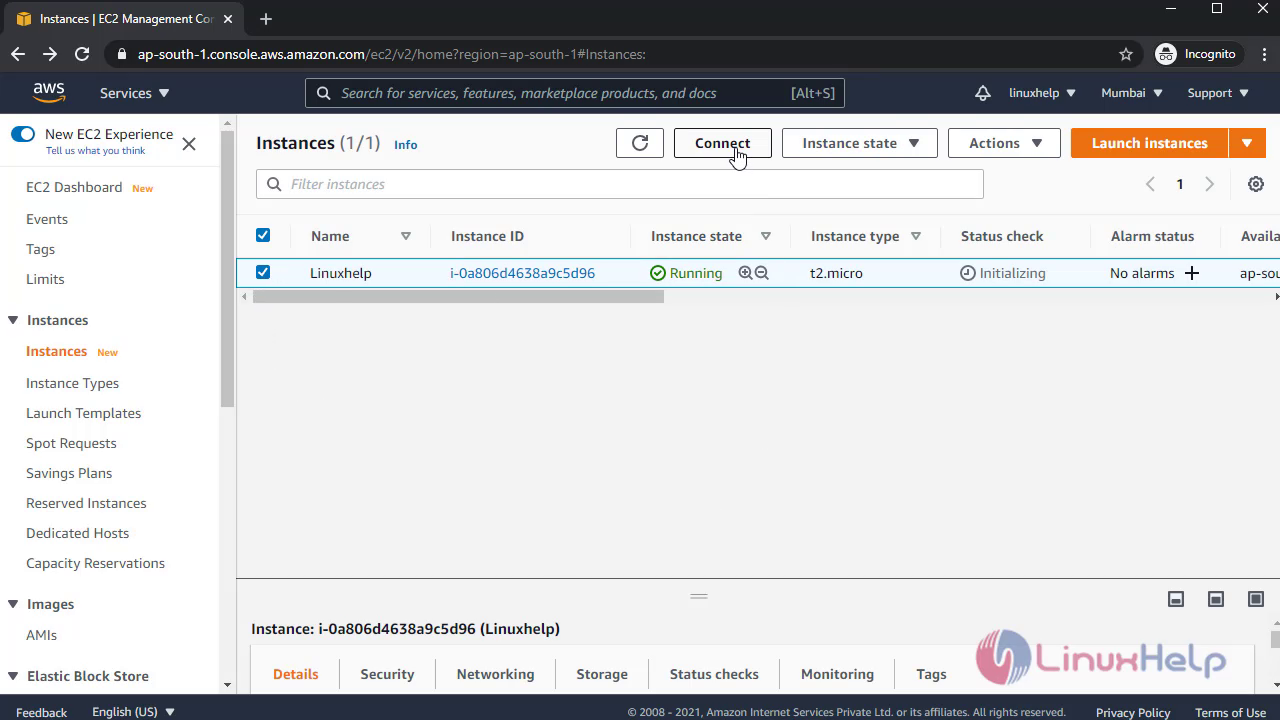Open Launch Templates in sidebar
The width and height of the screenshot is (1280, 720).
[83, 413]
